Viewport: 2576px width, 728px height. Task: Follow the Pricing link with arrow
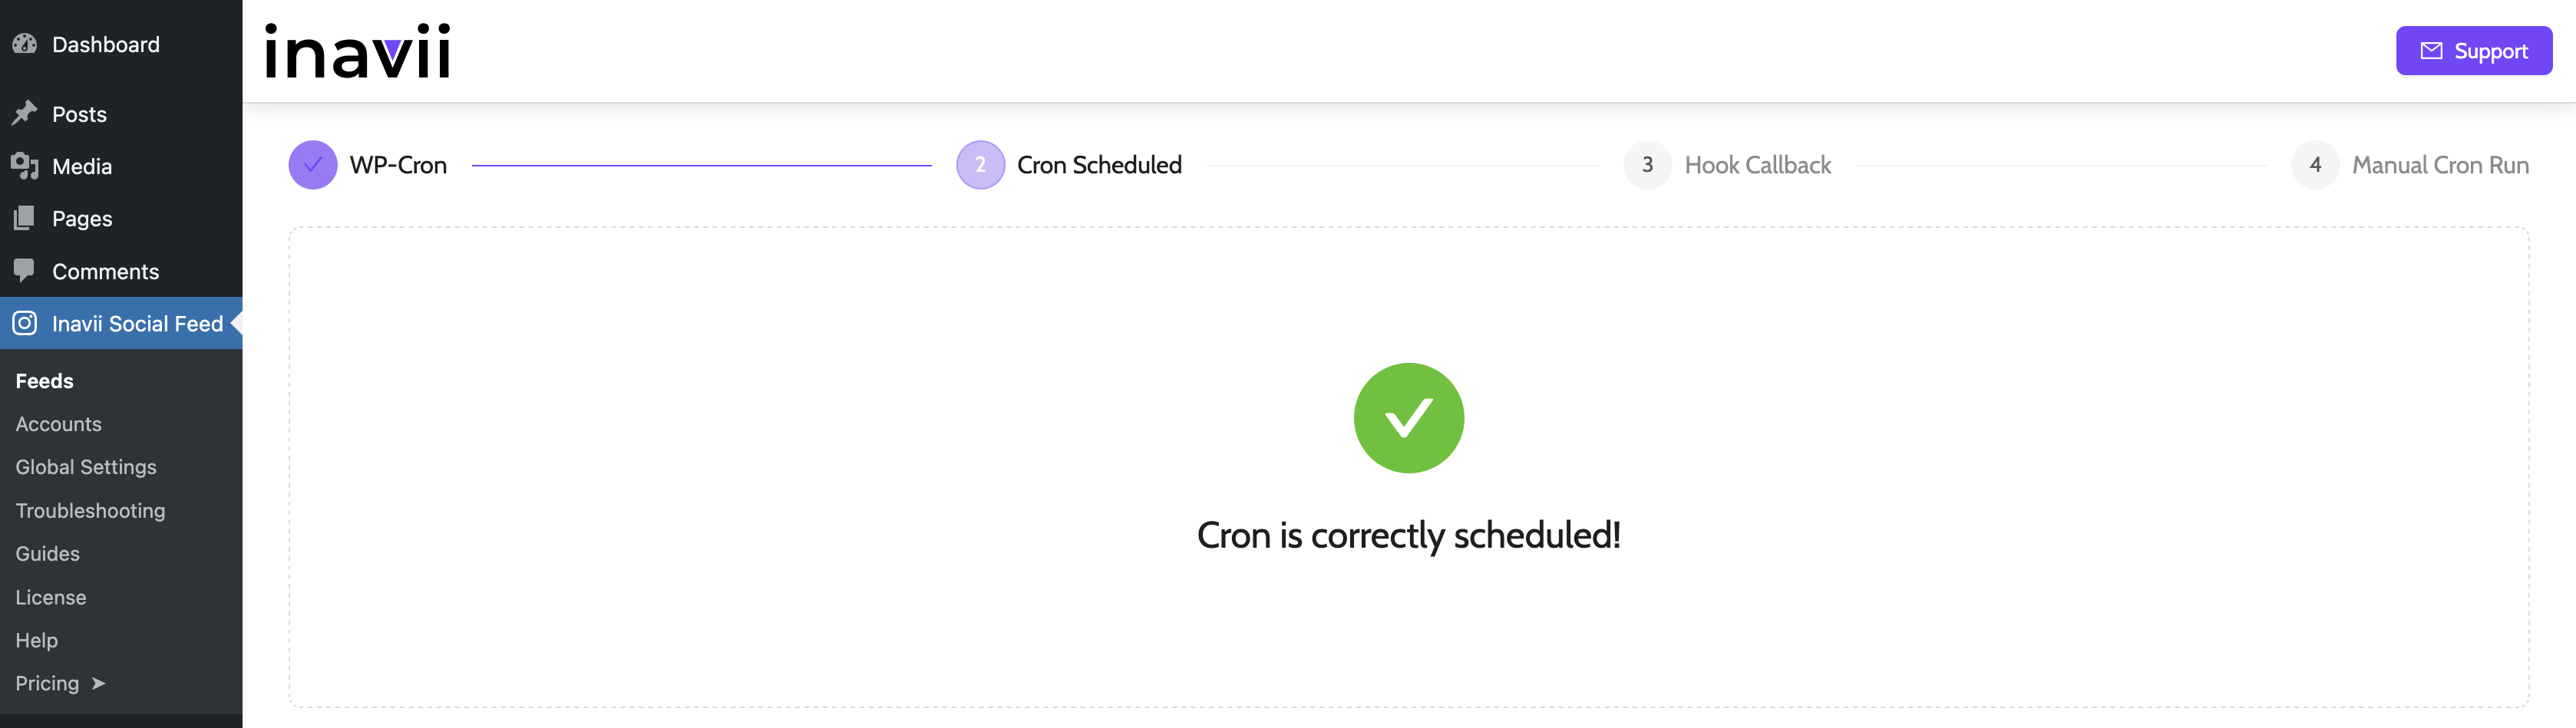coord(60,683)
